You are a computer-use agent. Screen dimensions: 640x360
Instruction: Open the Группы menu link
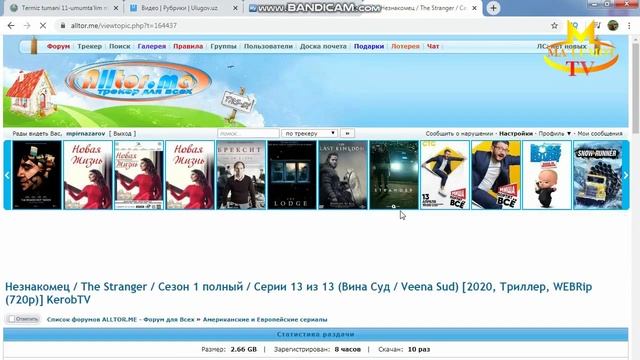[x=223, y=46]
